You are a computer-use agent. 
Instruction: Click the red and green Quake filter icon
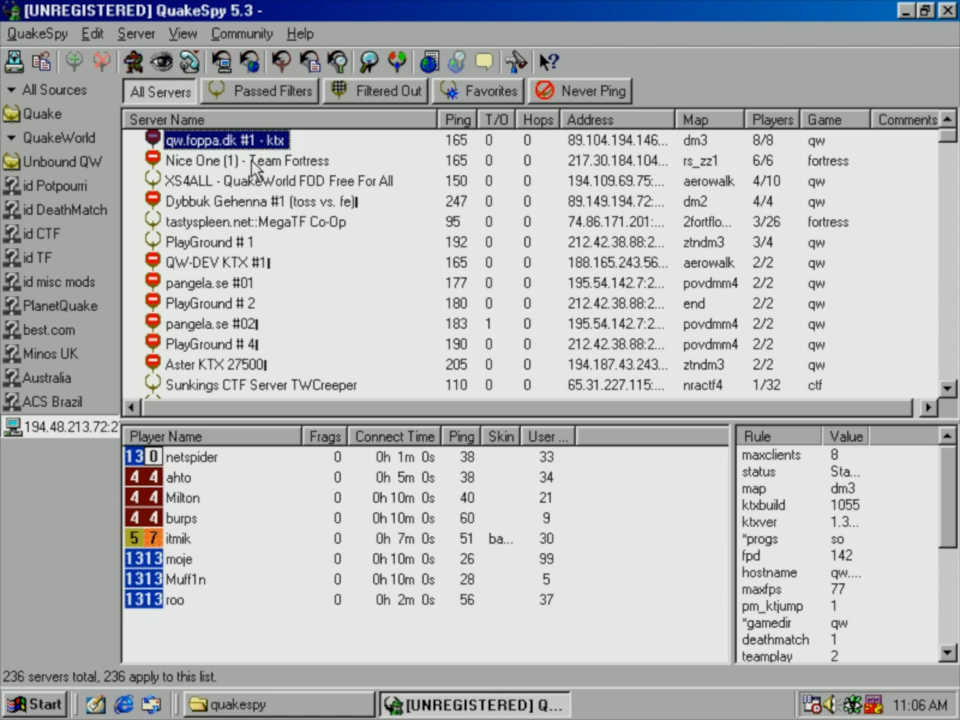(397, 61)
